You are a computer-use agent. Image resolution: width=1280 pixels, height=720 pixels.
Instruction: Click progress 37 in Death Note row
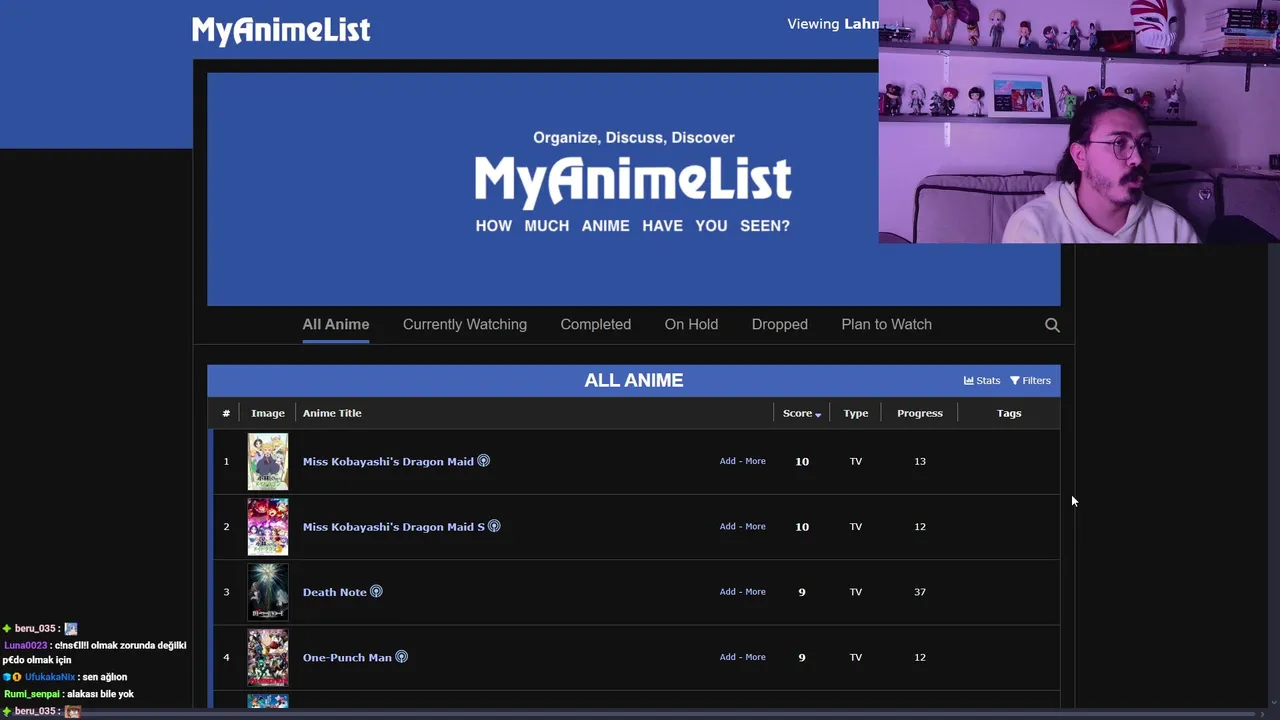920,592
